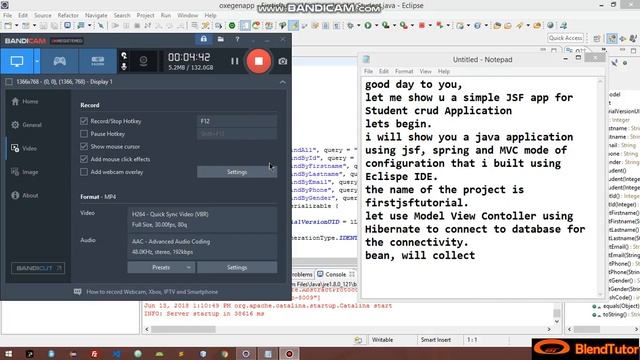Open Eclipse Debug icon dropdown arrow
The width and height of the screenshot is (640, 360).
click(x=358, y=26)
